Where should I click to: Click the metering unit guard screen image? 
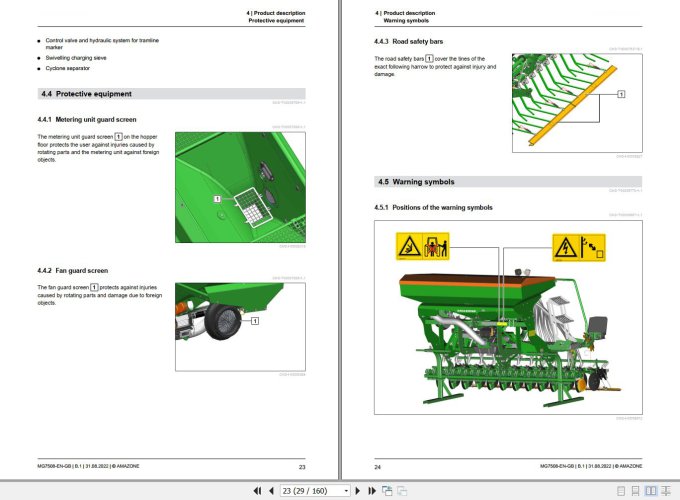[x=240, y=187]
